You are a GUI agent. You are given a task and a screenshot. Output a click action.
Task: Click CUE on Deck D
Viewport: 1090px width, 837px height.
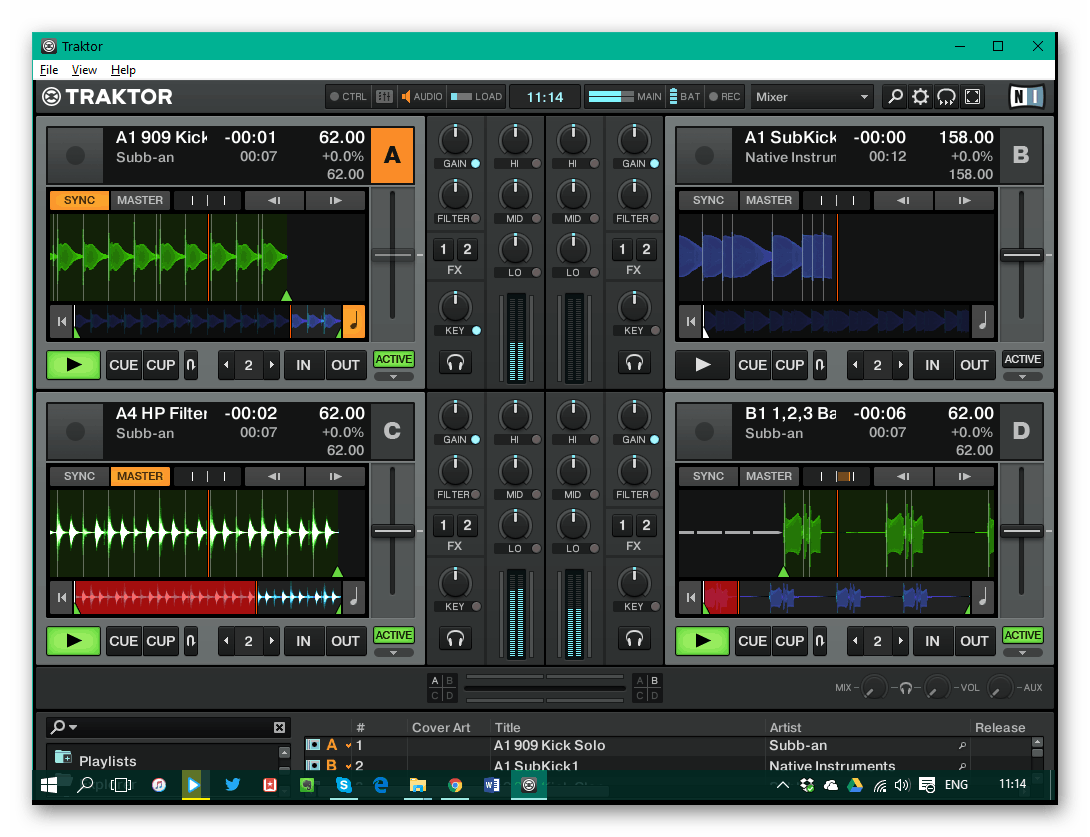[753, 641]
